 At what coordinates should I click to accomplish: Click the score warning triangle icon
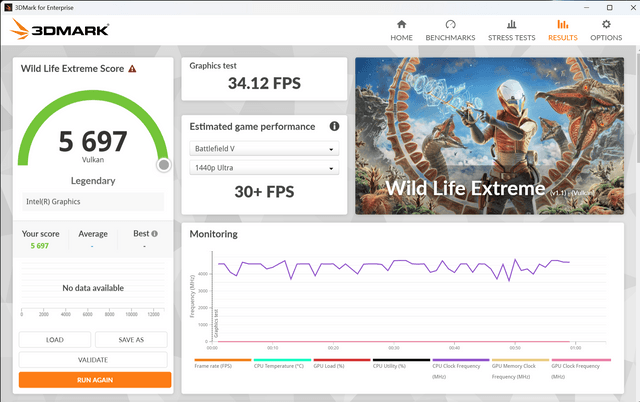(x=132, y=69)
